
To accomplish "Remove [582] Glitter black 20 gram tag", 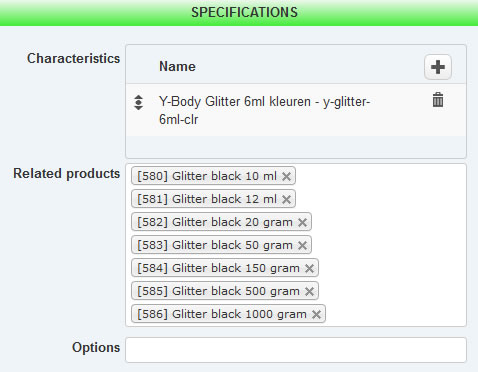I will (302, 222).
